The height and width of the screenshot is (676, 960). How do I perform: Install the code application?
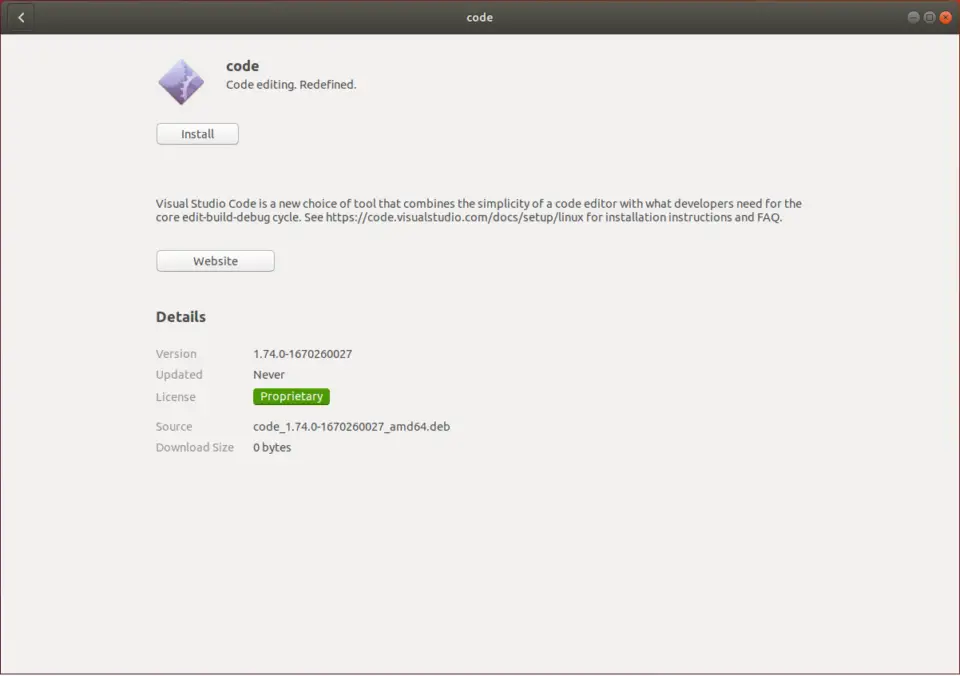[x=196, y=133]
